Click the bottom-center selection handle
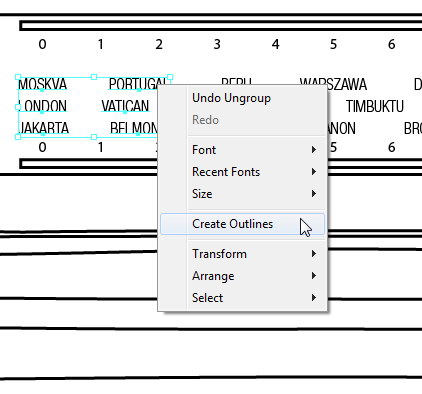 pyautogui.click(x=94, y=137)
